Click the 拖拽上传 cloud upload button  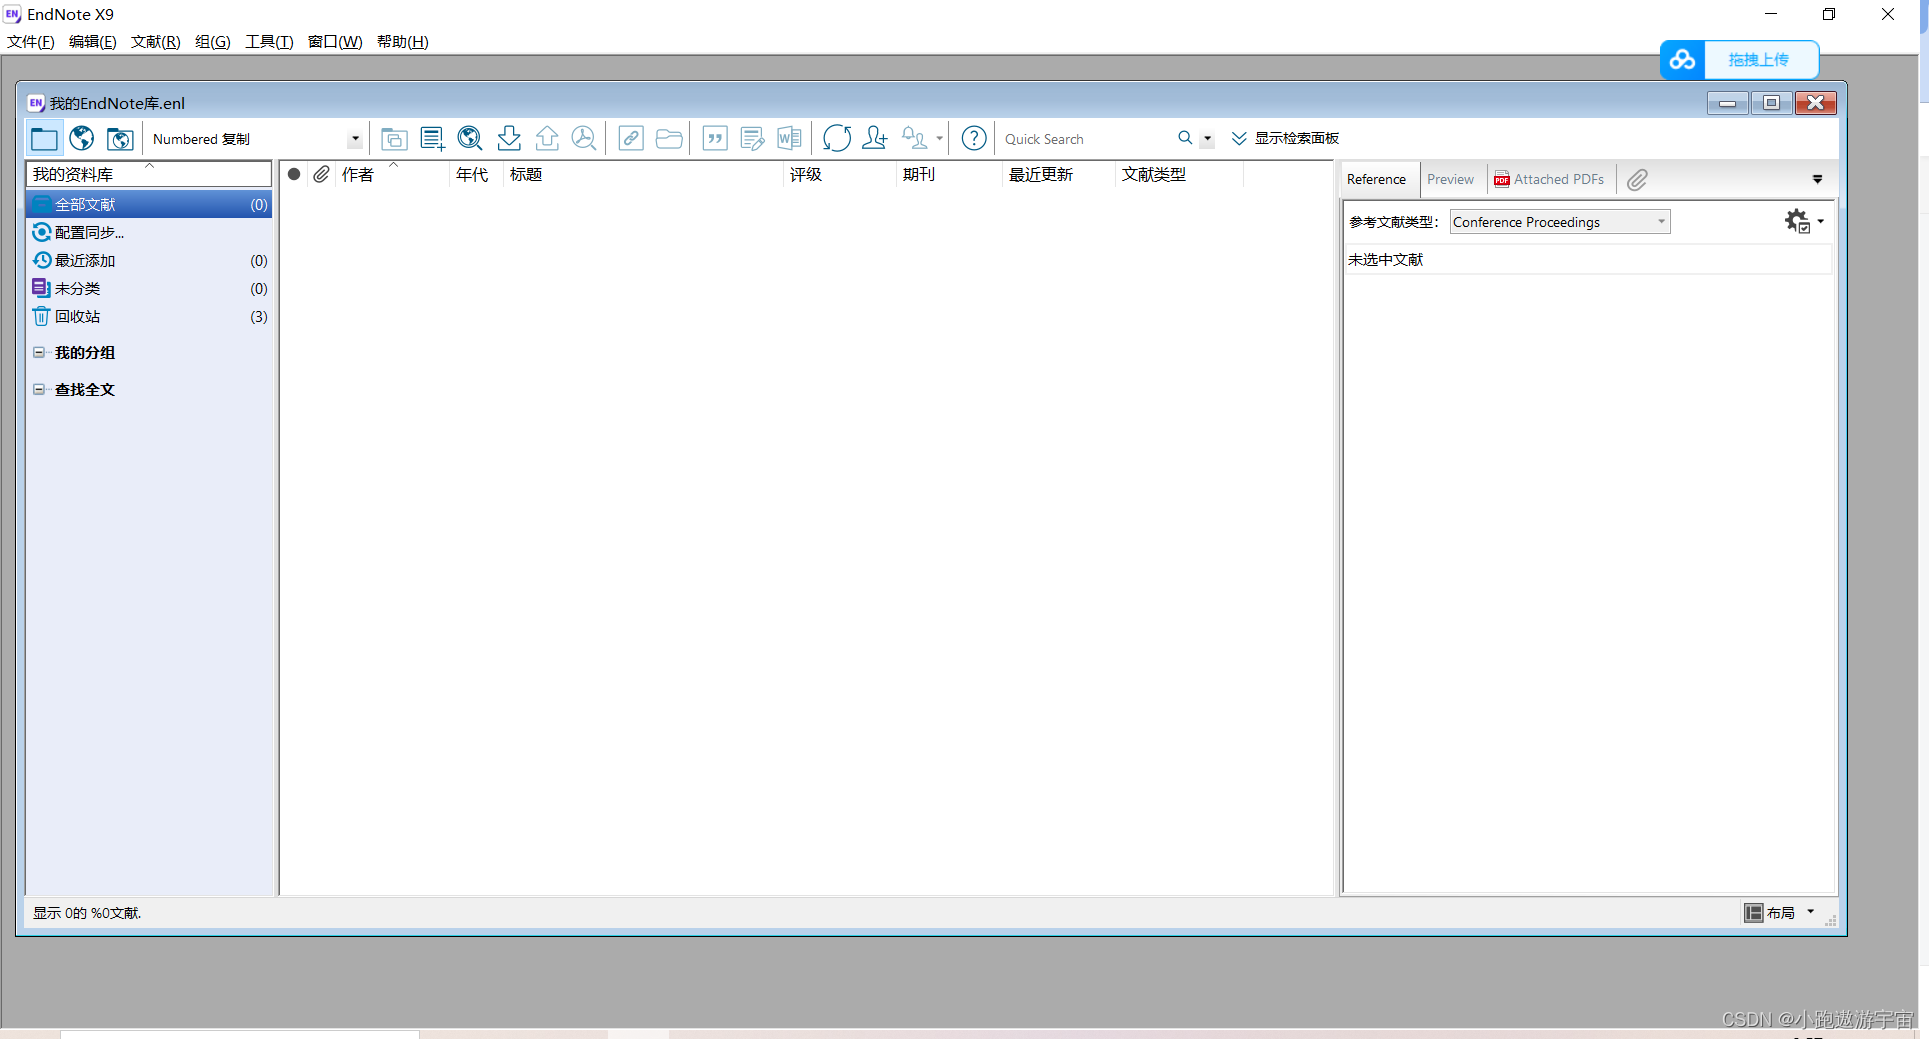click(1759, 60)
